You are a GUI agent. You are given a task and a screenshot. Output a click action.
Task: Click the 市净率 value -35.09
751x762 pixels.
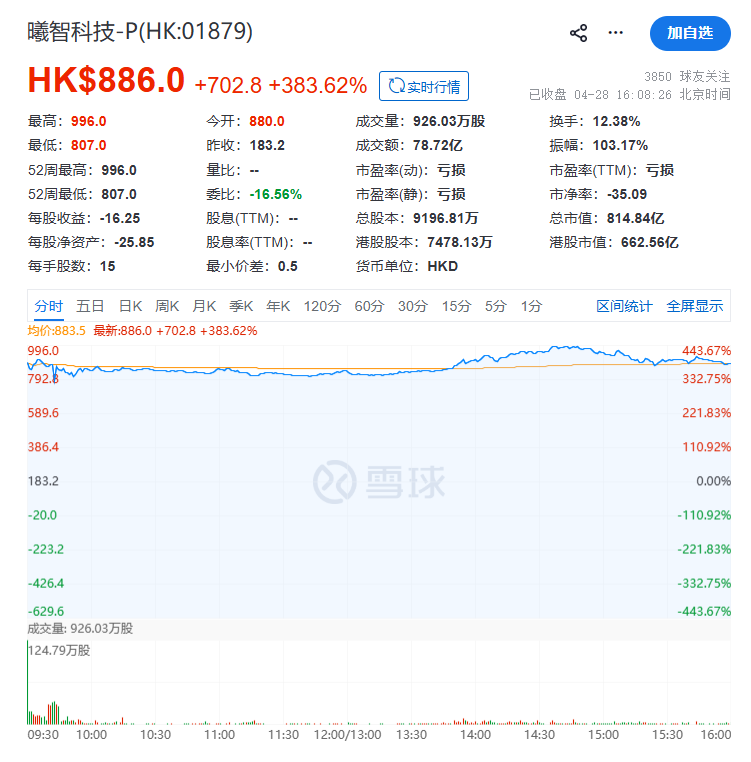pyautogui.click(x=627, y=194)
